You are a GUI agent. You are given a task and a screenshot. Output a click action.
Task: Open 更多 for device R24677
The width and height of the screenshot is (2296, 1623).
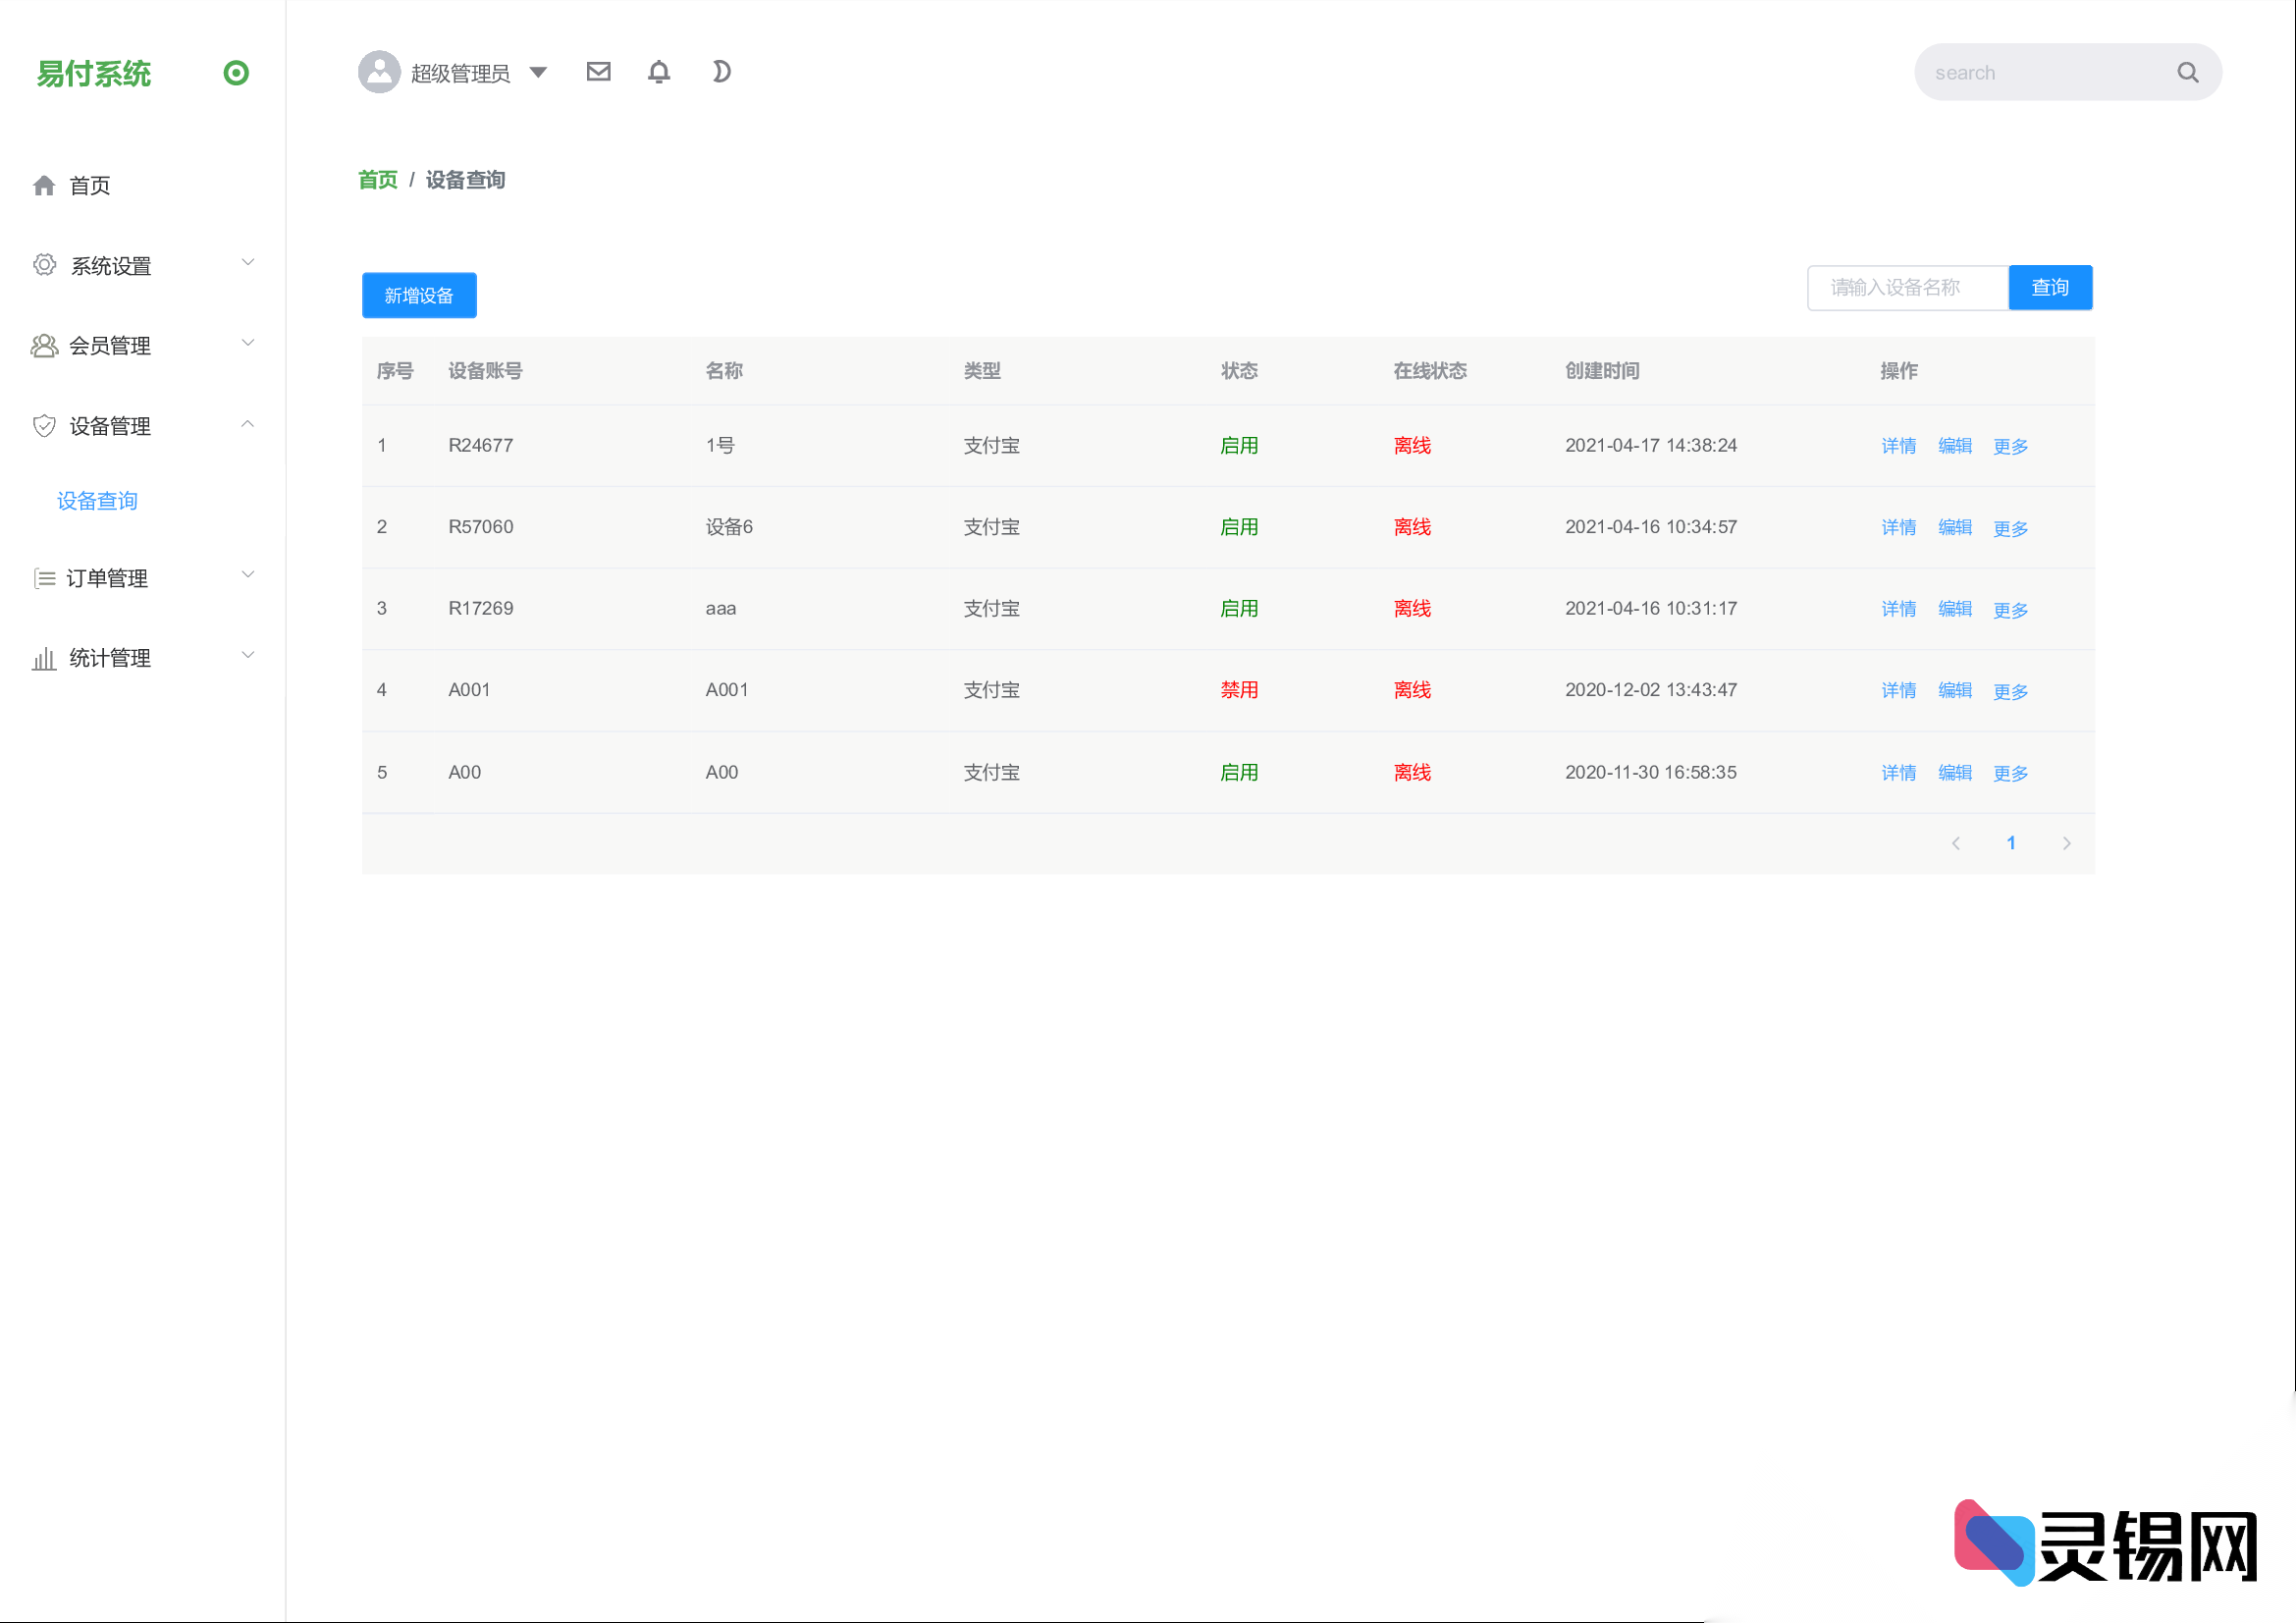[x=2010, y=446]
